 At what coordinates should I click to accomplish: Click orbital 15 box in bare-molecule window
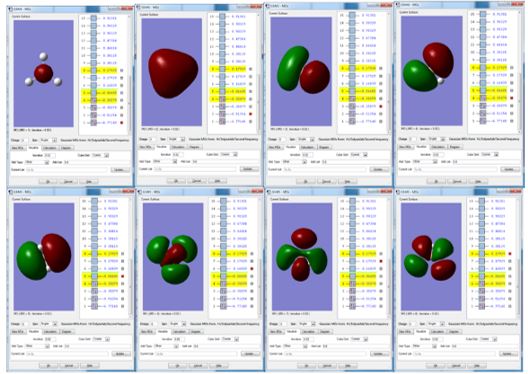coord(94,18)
